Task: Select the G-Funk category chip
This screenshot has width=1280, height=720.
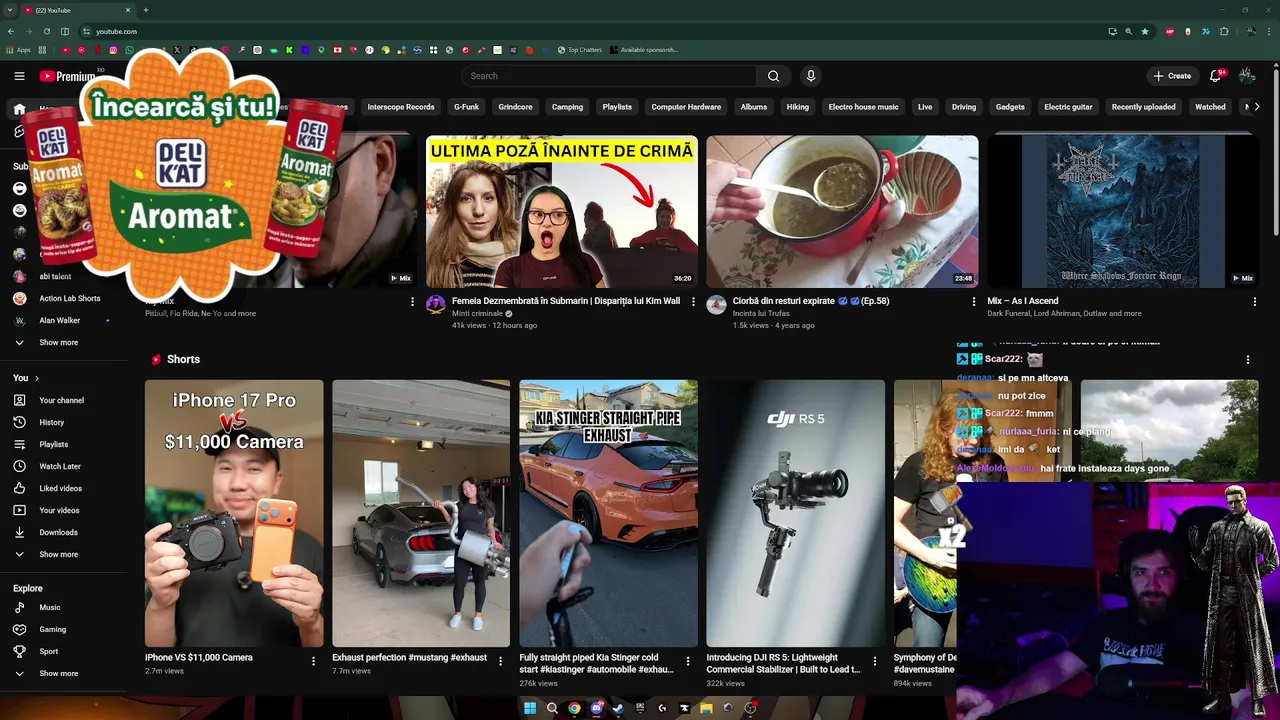Action: (x=466, y=107)
